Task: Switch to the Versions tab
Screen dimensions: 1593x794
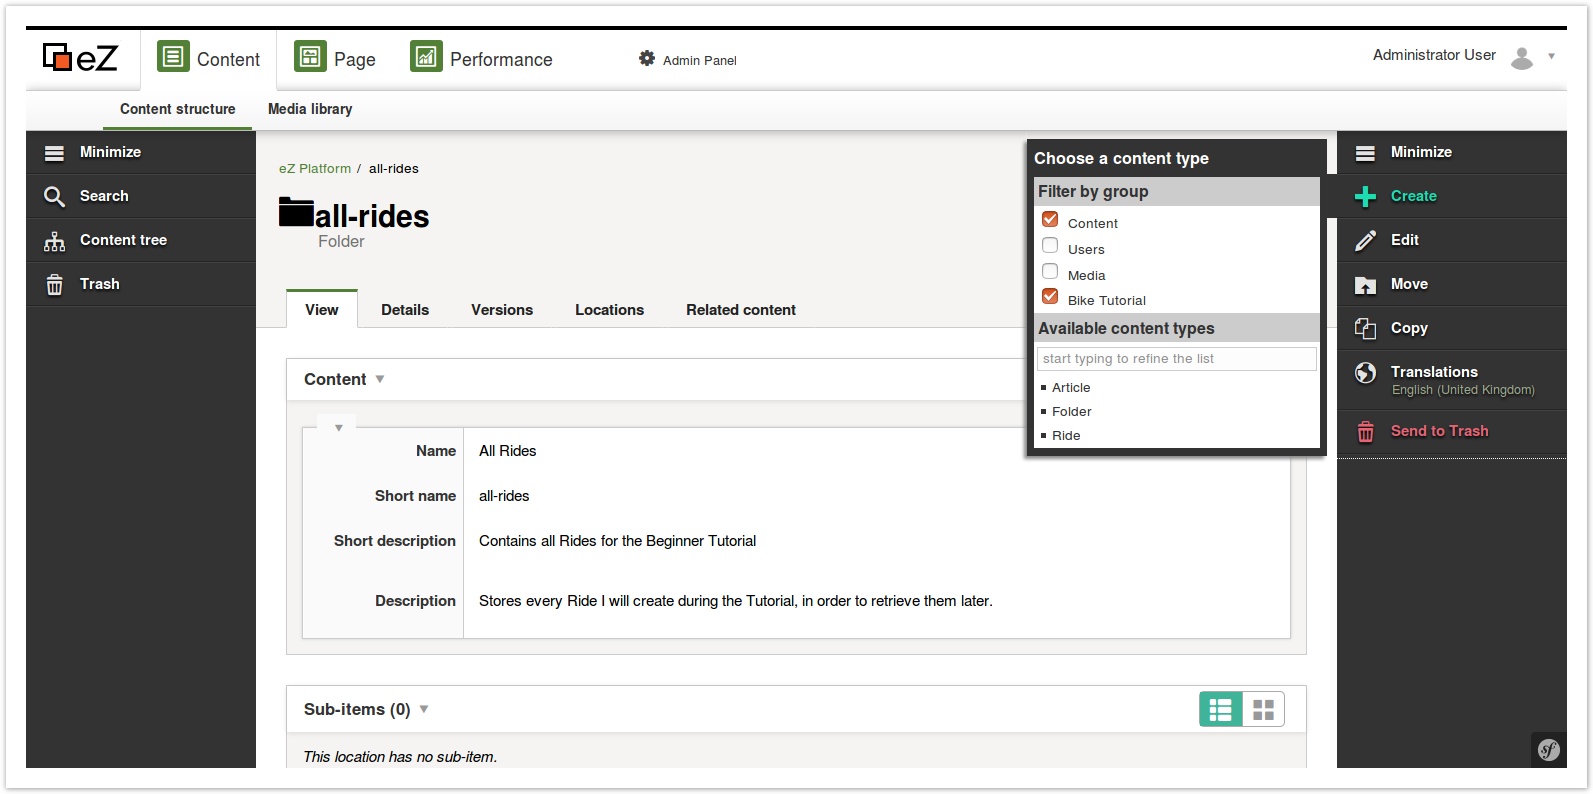Action: [x=502, y=310]
